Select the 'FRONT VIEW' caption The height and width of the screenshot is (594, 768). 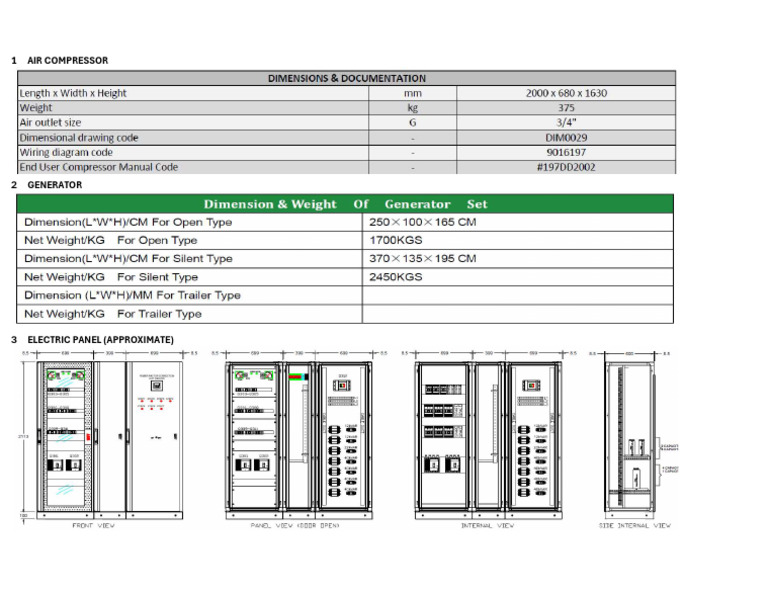94,525
